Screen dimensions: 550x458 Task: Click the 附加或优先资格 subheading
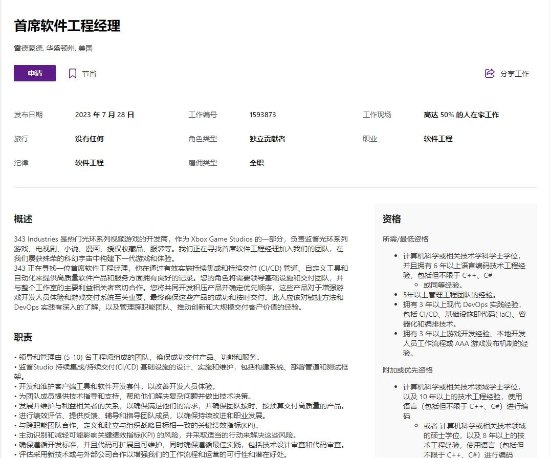click(x=407, y=370)
